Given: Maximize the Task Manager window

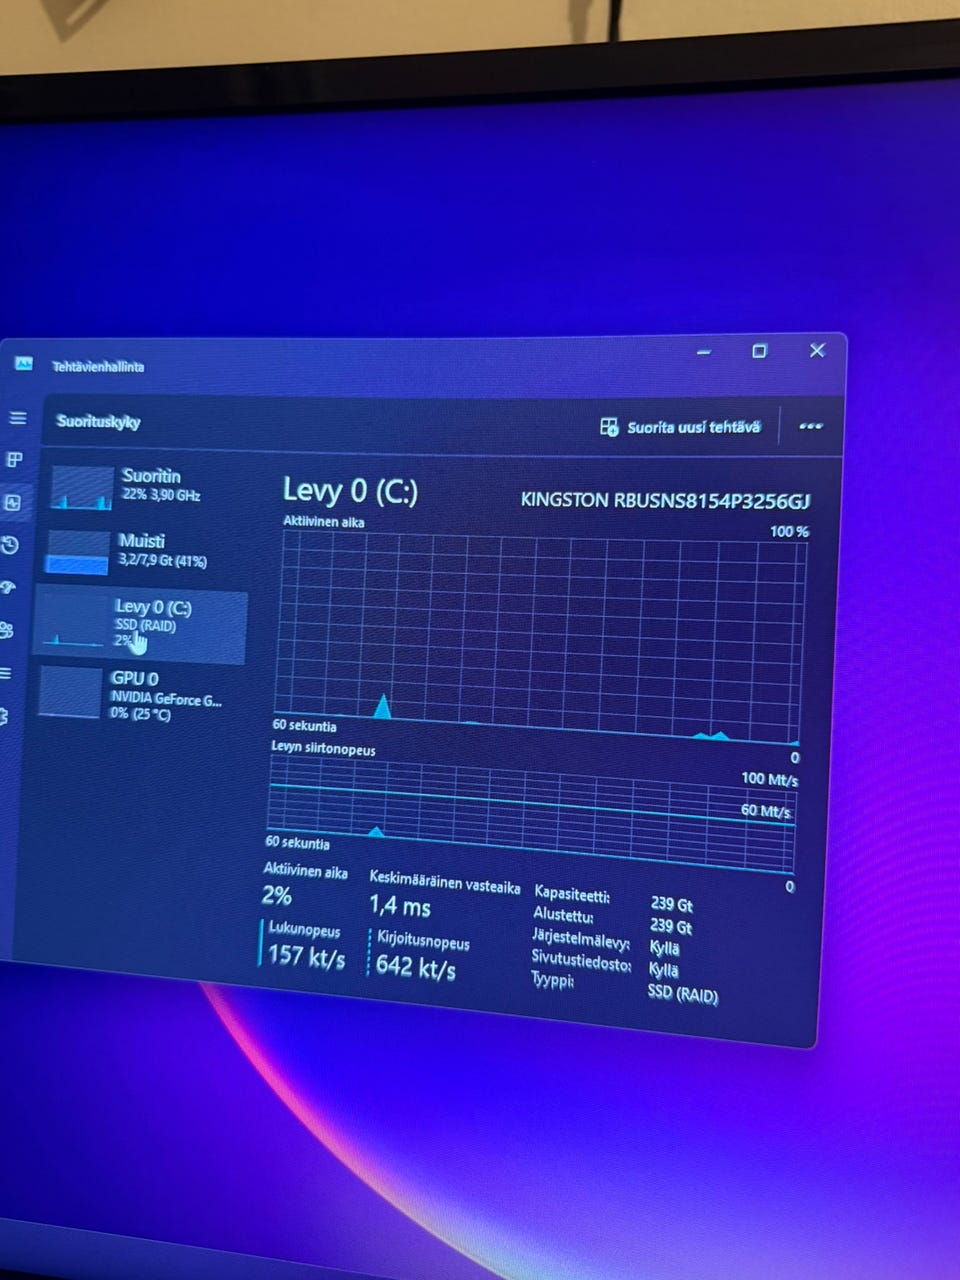Looking at the screenshot, I should point(759,351).
